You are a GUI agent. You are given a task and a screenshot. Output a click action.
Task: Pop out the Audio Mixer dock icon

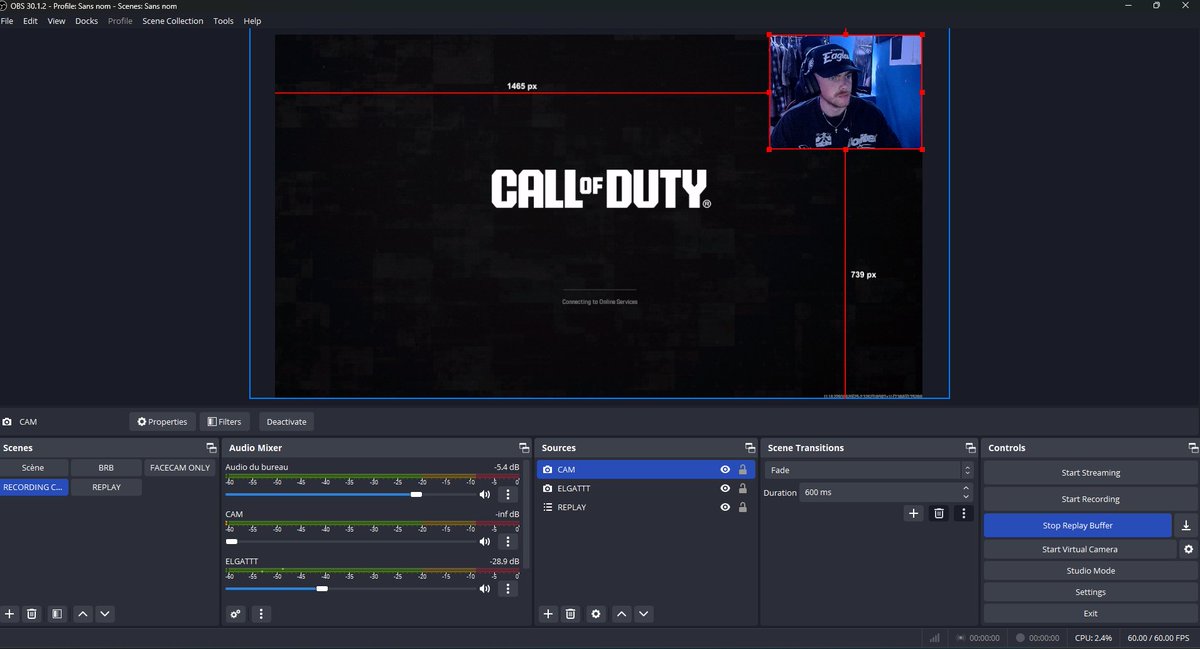pyautogui.click(x=523, y=448)
